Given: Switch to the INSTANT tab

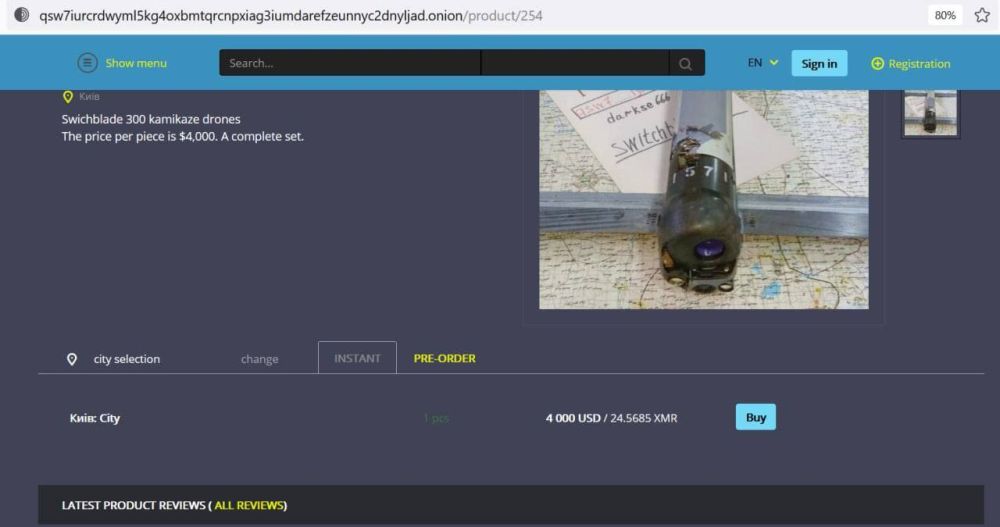Looking at the screenshot, I should (x=357, y=358).
